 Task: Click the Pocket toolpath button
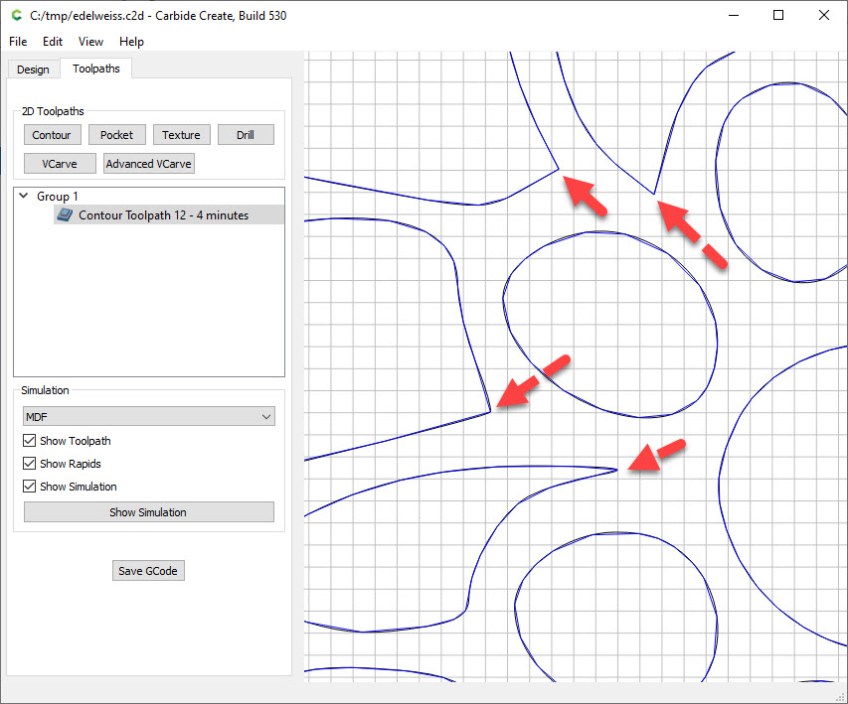click(x=116, y=135)
